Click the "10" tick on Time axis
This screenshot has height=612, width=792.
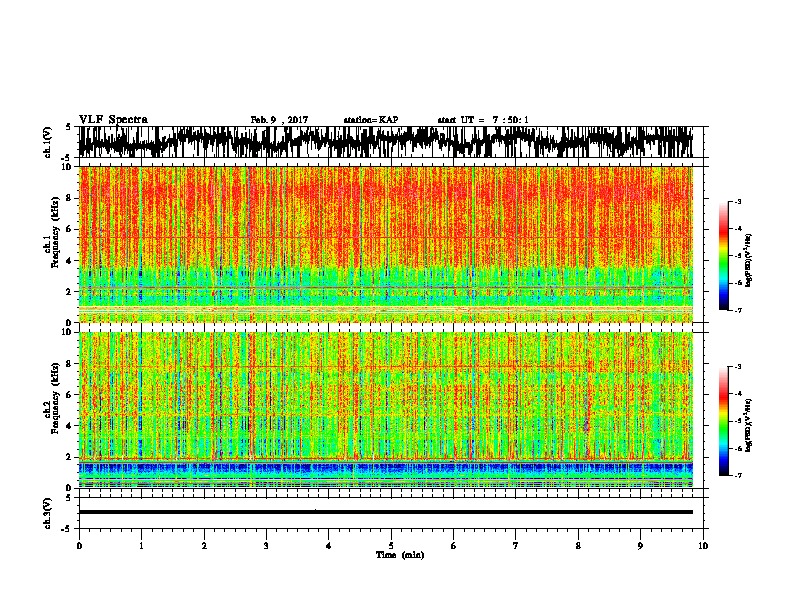click(703, 546)
